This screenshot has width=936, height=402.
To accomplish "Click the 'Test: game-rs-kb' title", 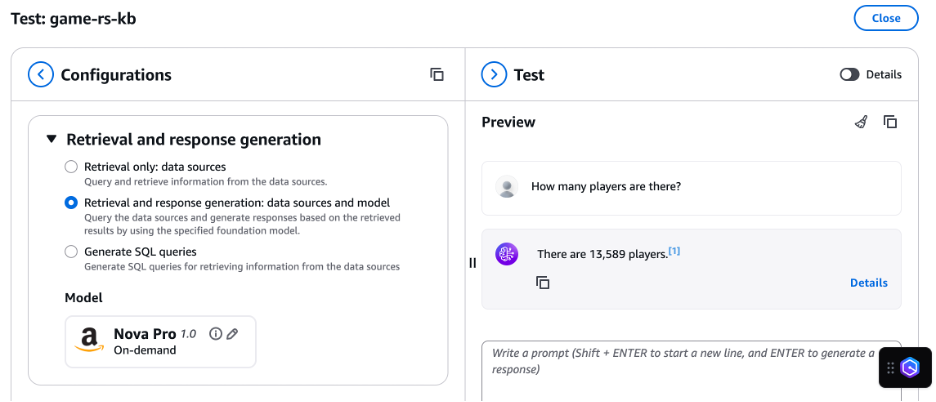I will coord(73,18).
